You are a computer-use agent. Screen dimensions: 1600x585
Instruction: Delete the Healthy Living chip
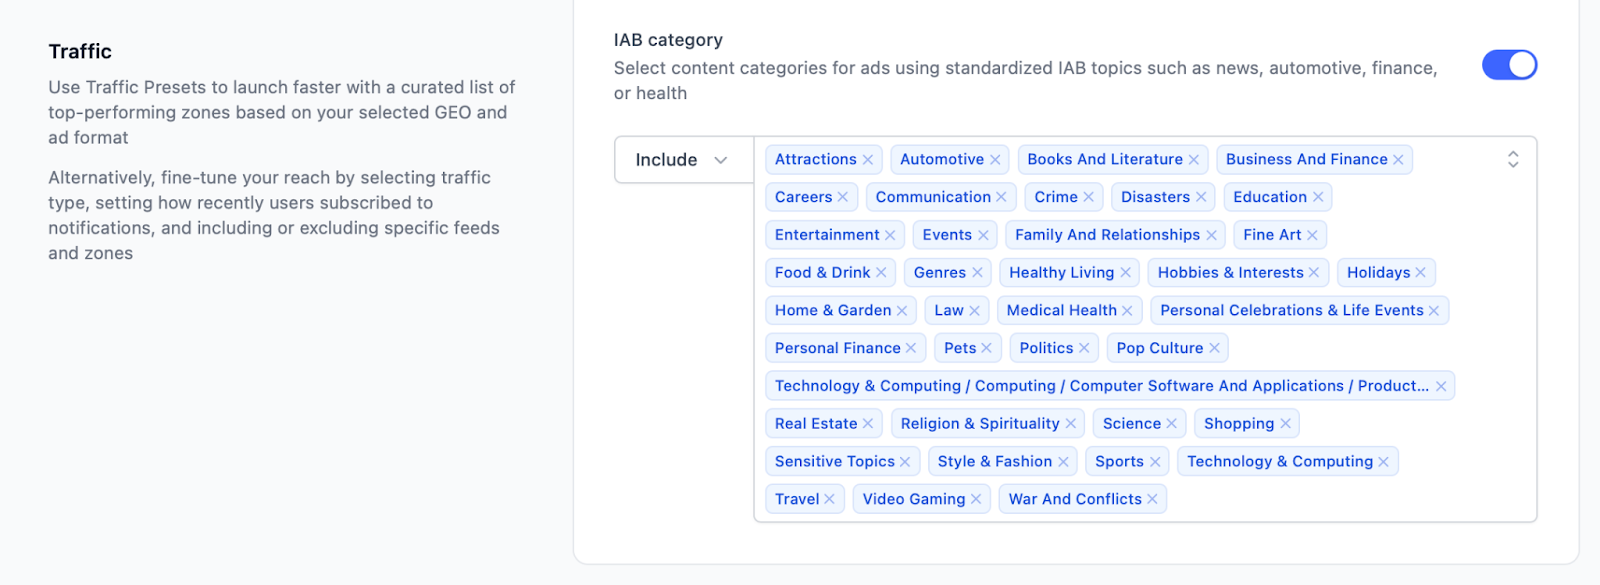tap(1125, 273)
